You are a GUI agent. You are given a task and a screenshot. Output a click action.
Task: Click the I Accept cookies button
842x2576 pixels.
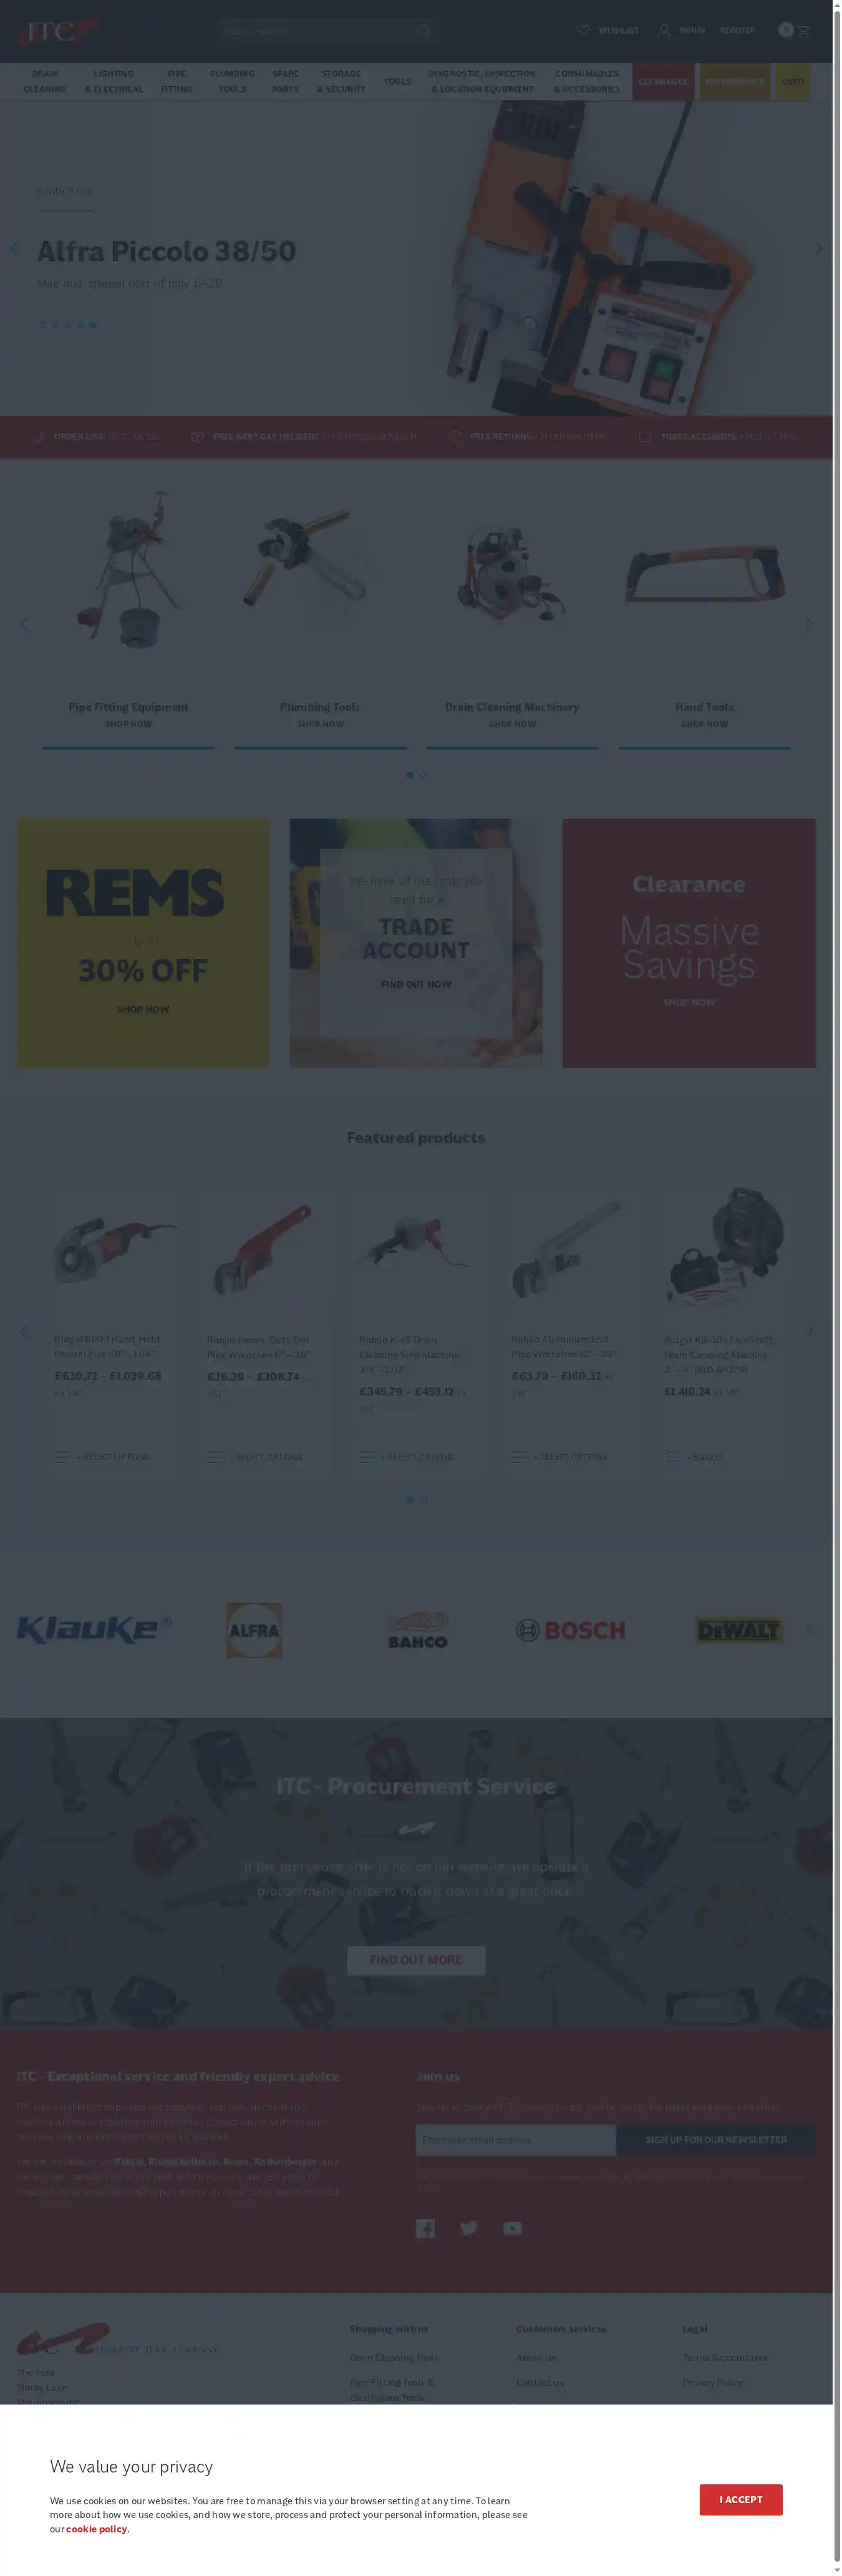(741, 2499)
